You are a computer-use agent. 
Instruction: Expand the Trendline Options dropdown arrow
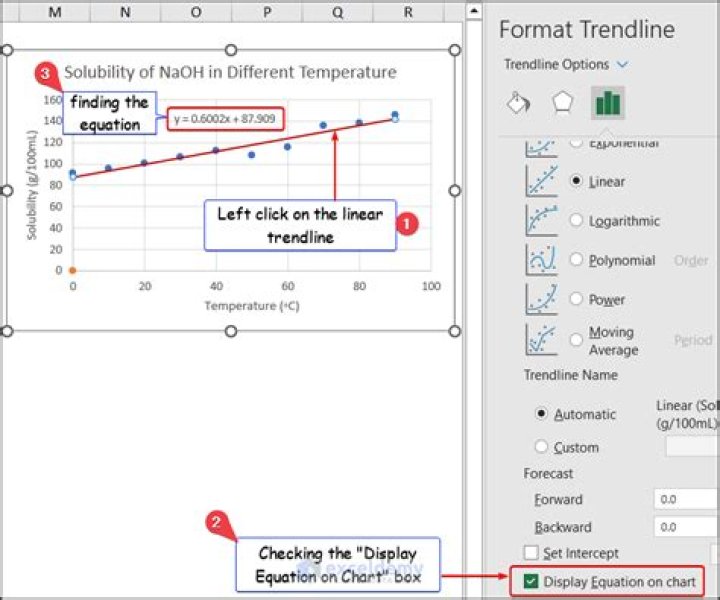pos(623,65)
